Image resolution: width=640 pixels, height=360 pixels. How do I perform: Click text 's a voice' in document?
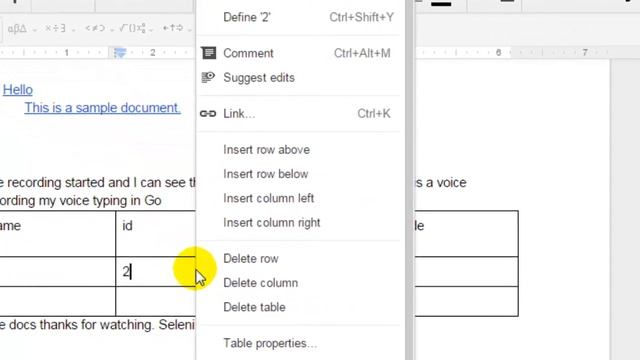pos(441,182)
